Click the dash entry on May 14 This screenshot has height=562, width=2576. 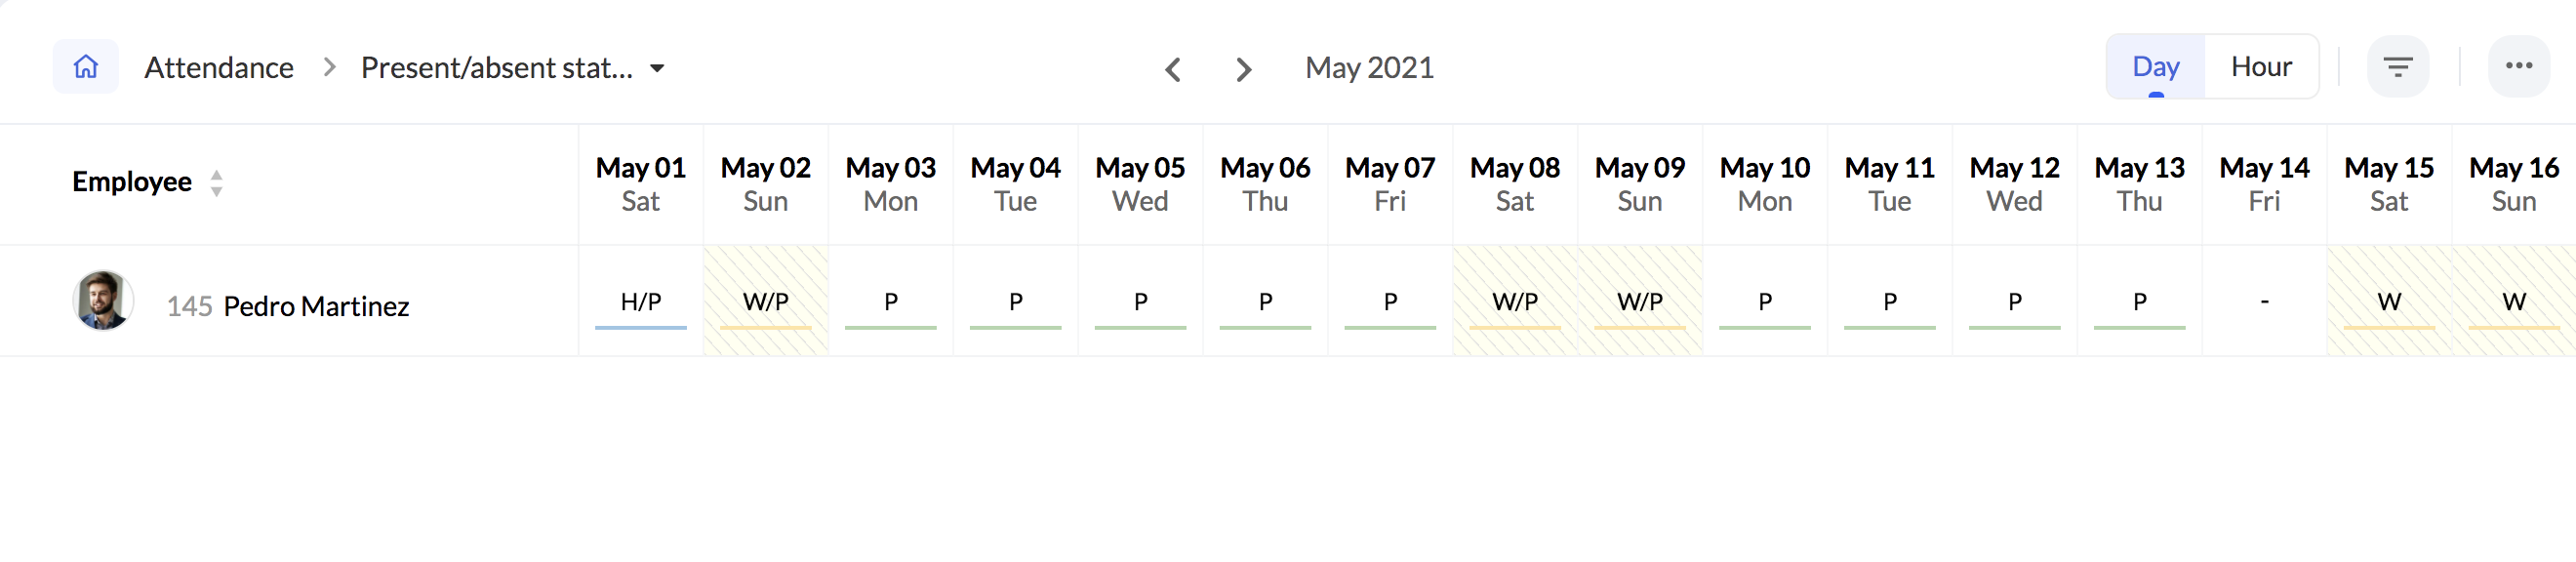[x=2264, y=302]
